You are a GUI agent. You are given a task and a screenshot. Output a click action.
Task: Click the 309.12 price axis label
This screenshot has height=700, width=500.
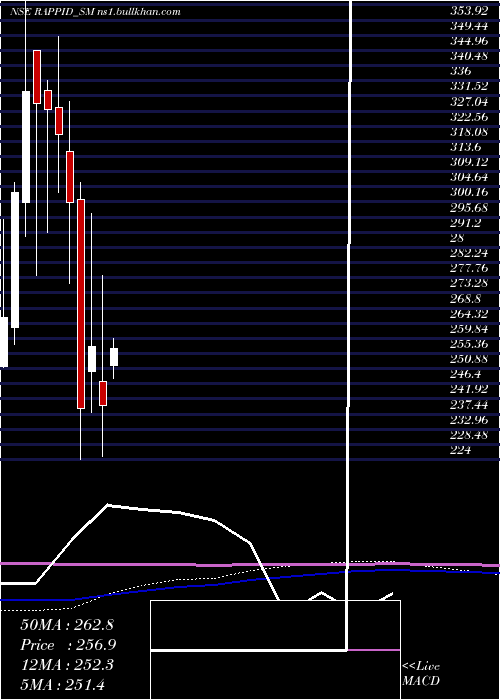click(469, 162)
